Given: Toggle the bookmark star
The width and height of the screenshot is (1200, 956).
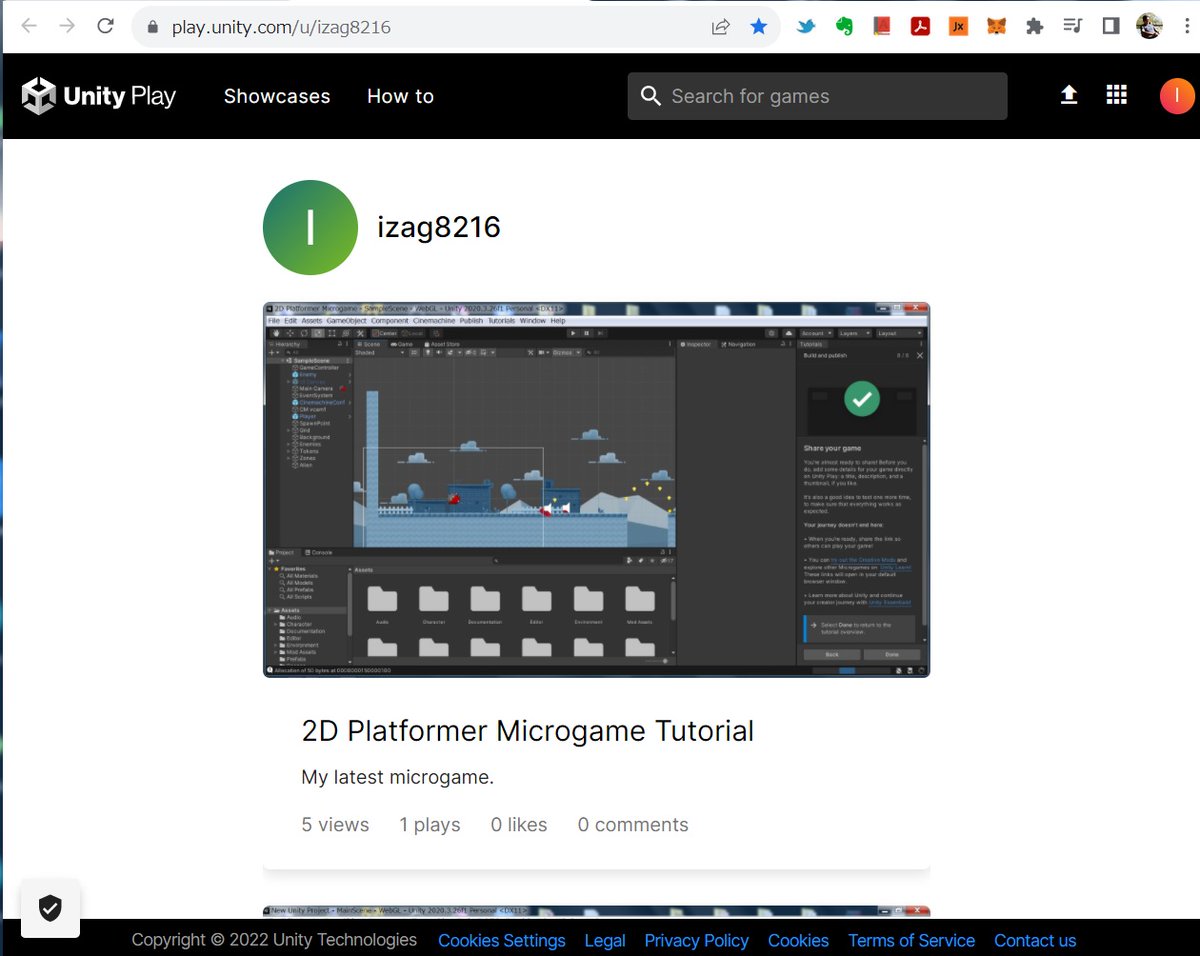Looking at the screenshot, I should pyautogui.click(x=759, y=27).
